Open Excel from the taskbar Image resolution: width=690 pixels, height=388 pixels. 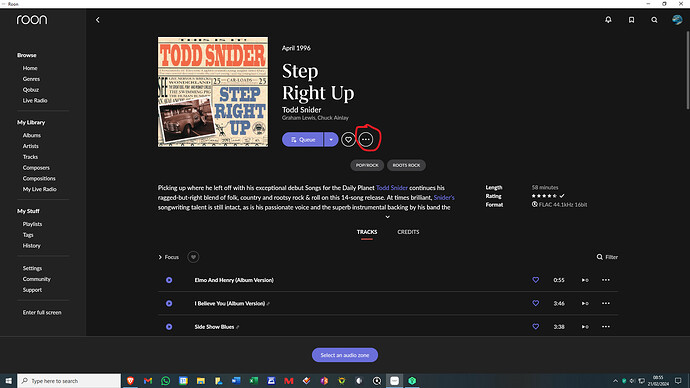(x=253, y=381)
